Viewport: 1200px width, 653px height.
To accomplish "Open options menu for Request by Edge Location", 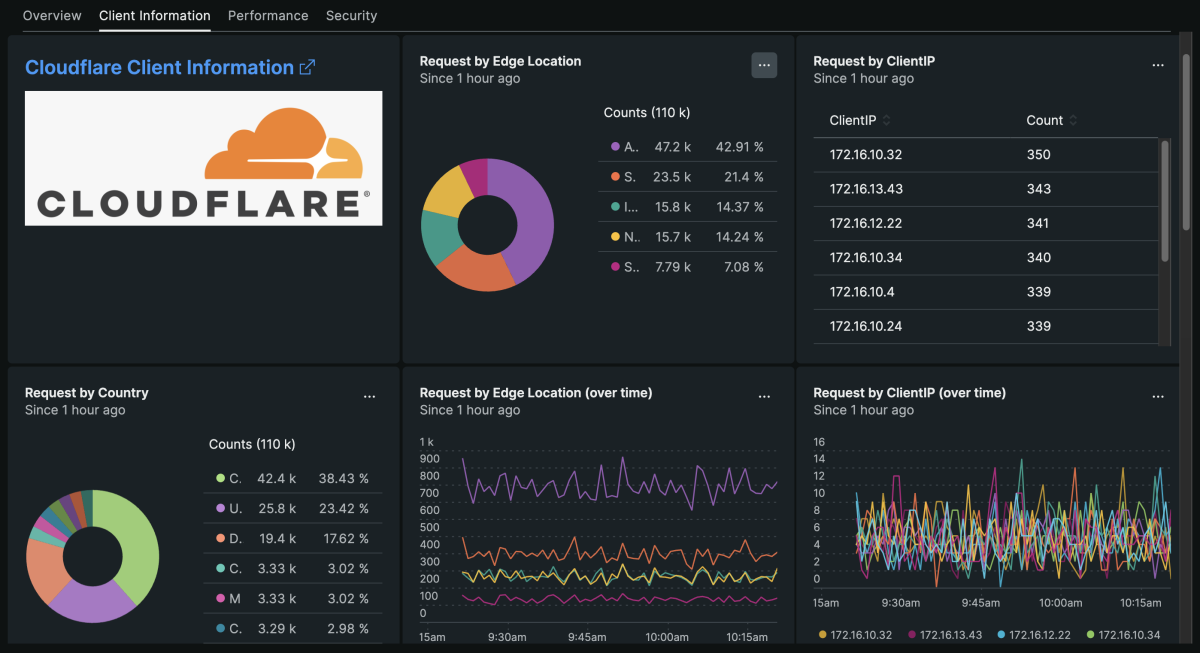I will [x=764, y=65].
